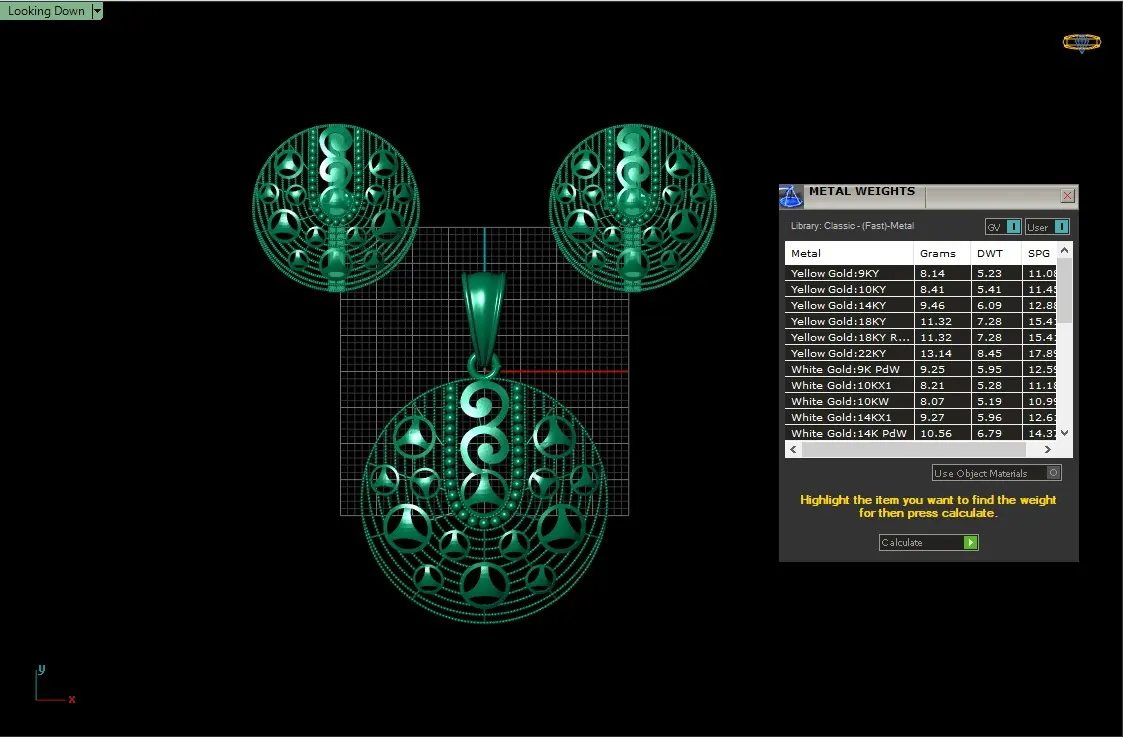Screen dimensions: 1123x737
Task: Click the Library: Classic - (Fast)-Metal label
Action: coord(852,226)
